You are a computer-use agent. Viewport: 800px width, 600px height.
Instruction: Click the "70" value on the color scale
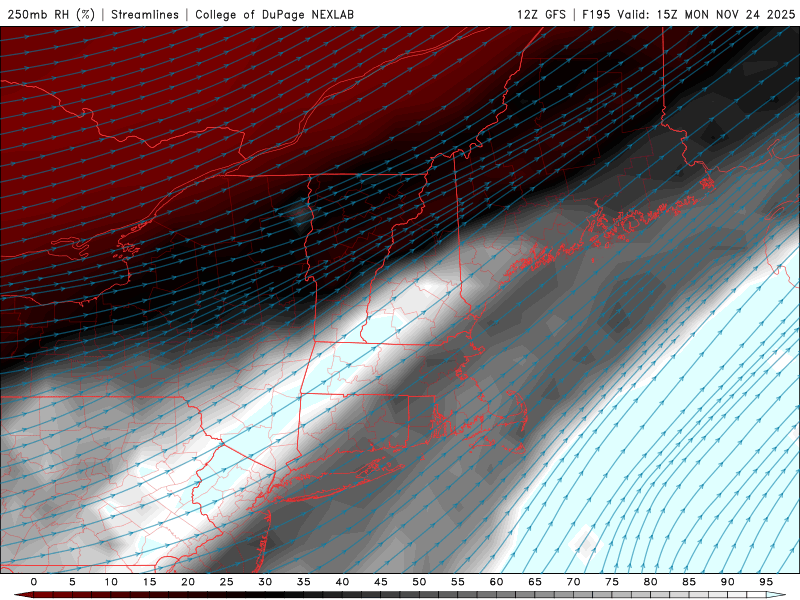pos(573,582)
